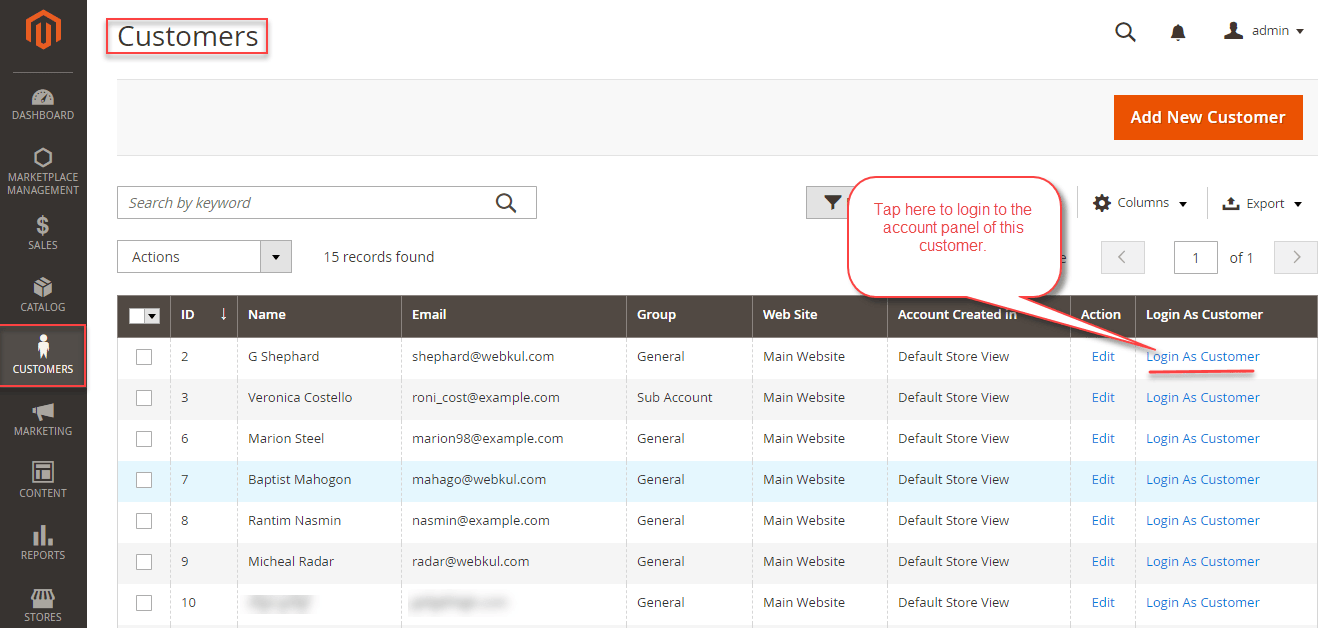Select the checkbox for G Shephard
The height and width of the screenshot is (628, 1329).
[144, 357]
